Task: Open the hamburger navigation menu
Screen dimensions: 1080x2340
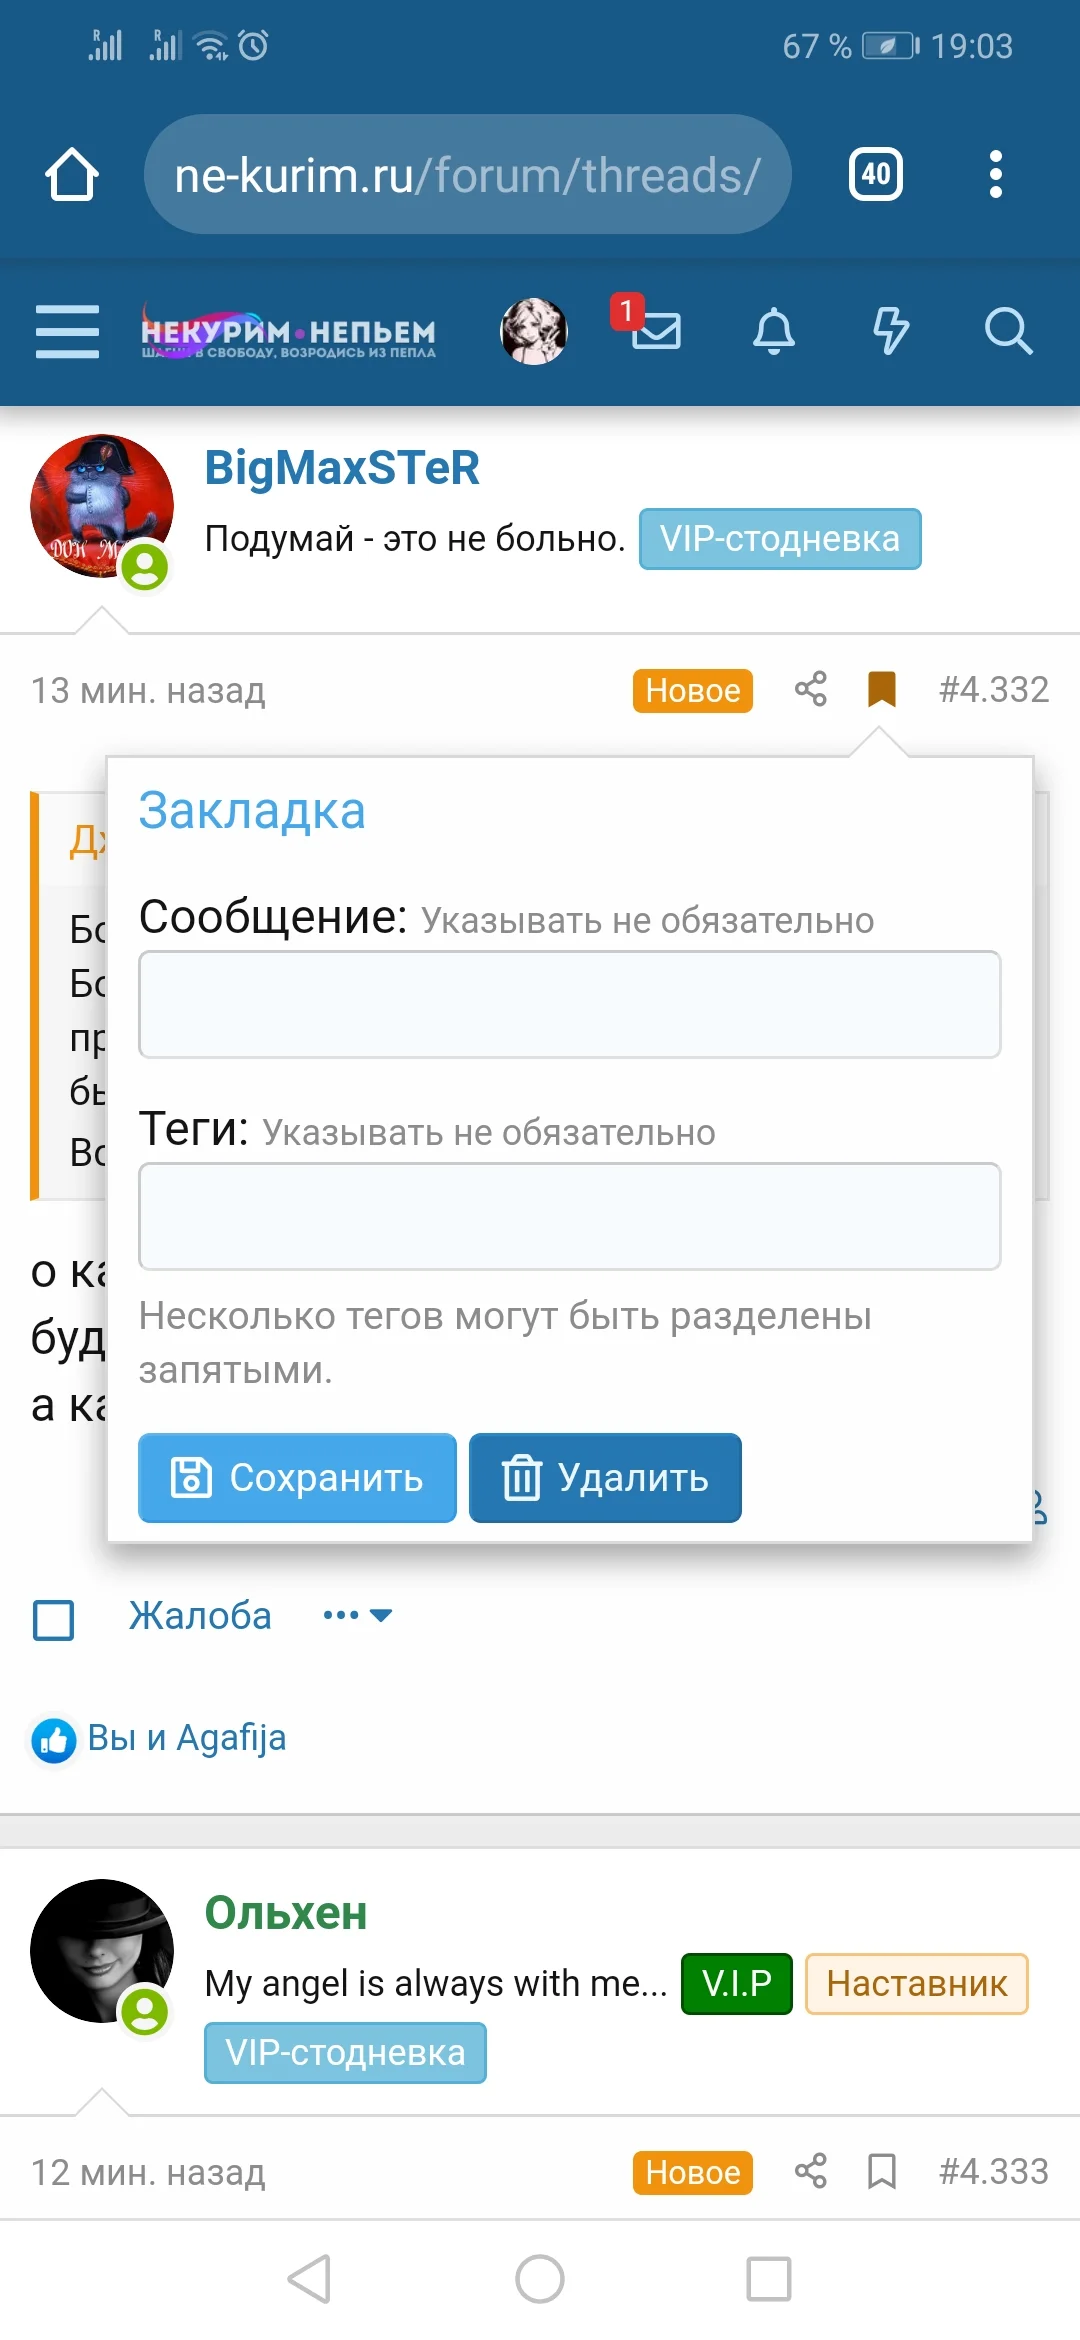Action: 67,331
